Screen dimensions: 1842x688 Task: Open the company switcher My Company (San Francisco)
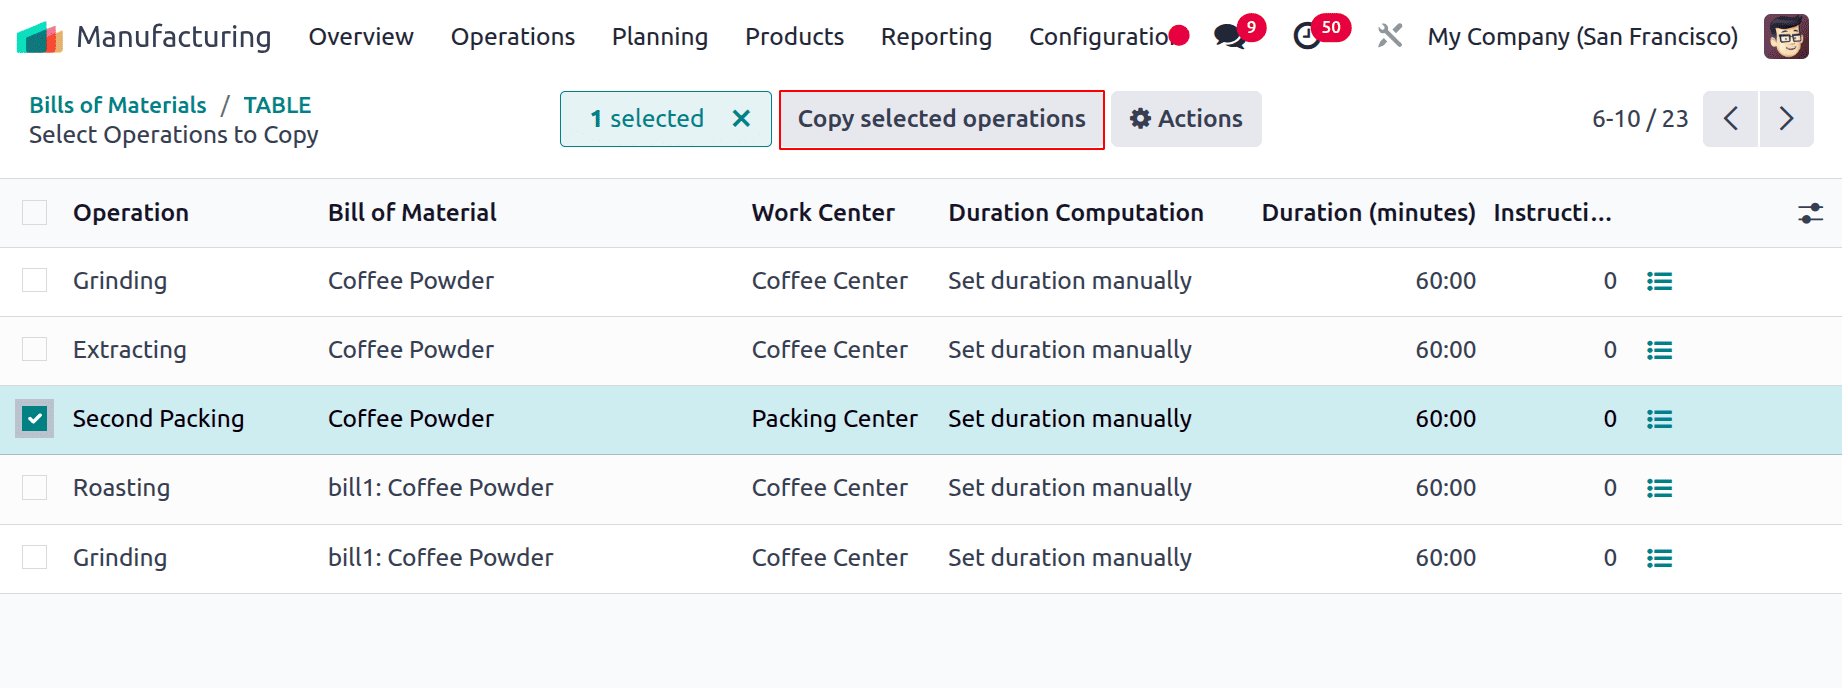[1582, 37]
